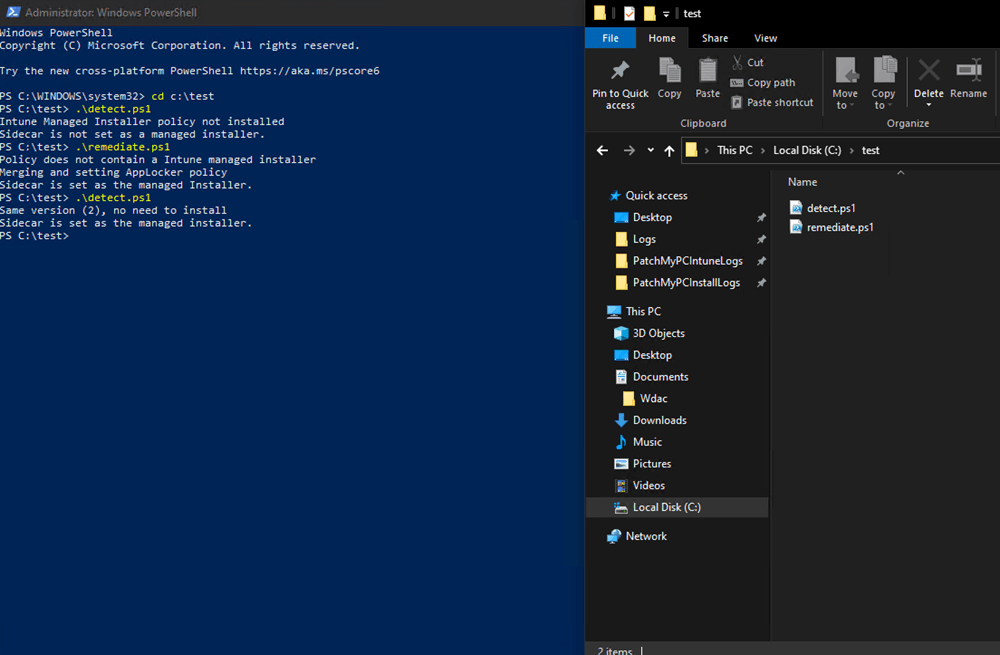The height and width of the screenshot is (655, 1000).
Task: Click the Up arrow to the parent folder
Action: coord(669,151)
